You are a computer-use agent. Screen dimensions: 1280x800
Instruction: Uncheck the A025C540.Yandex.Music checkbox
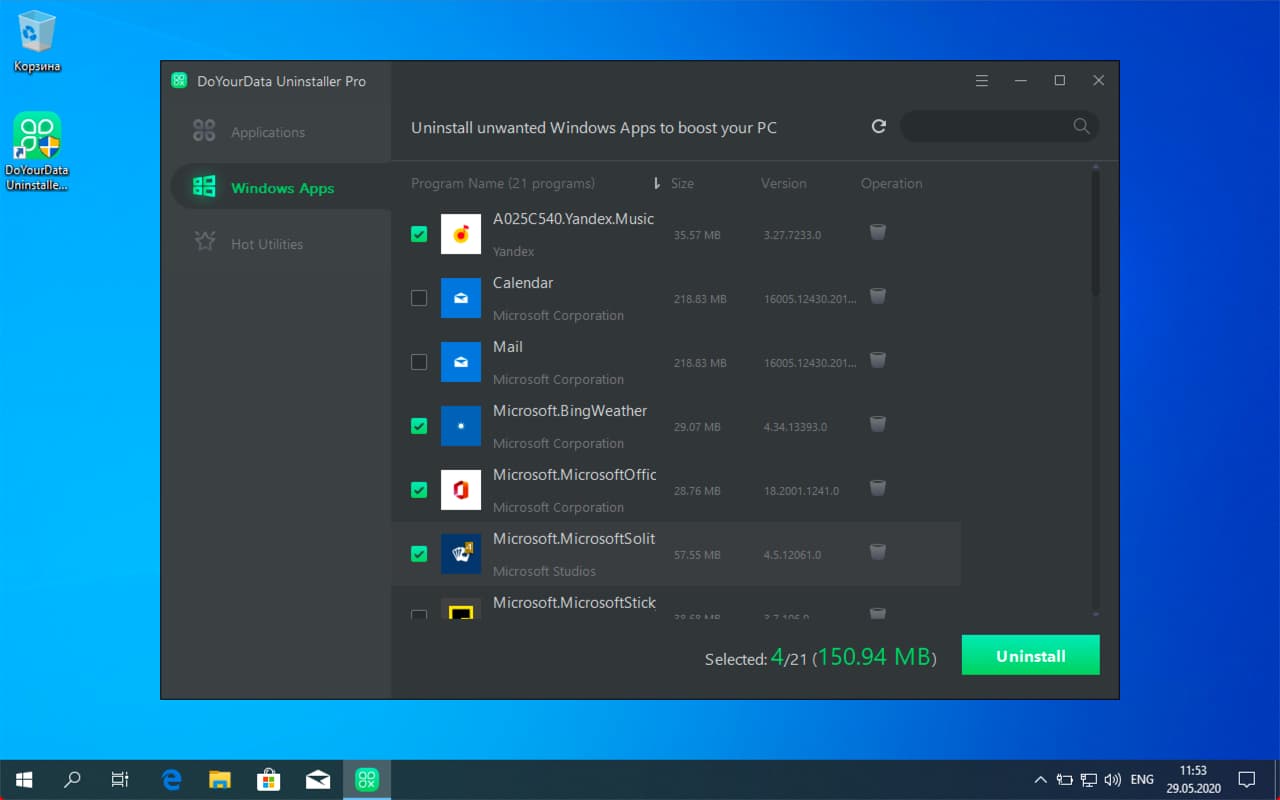click(419, 234)
